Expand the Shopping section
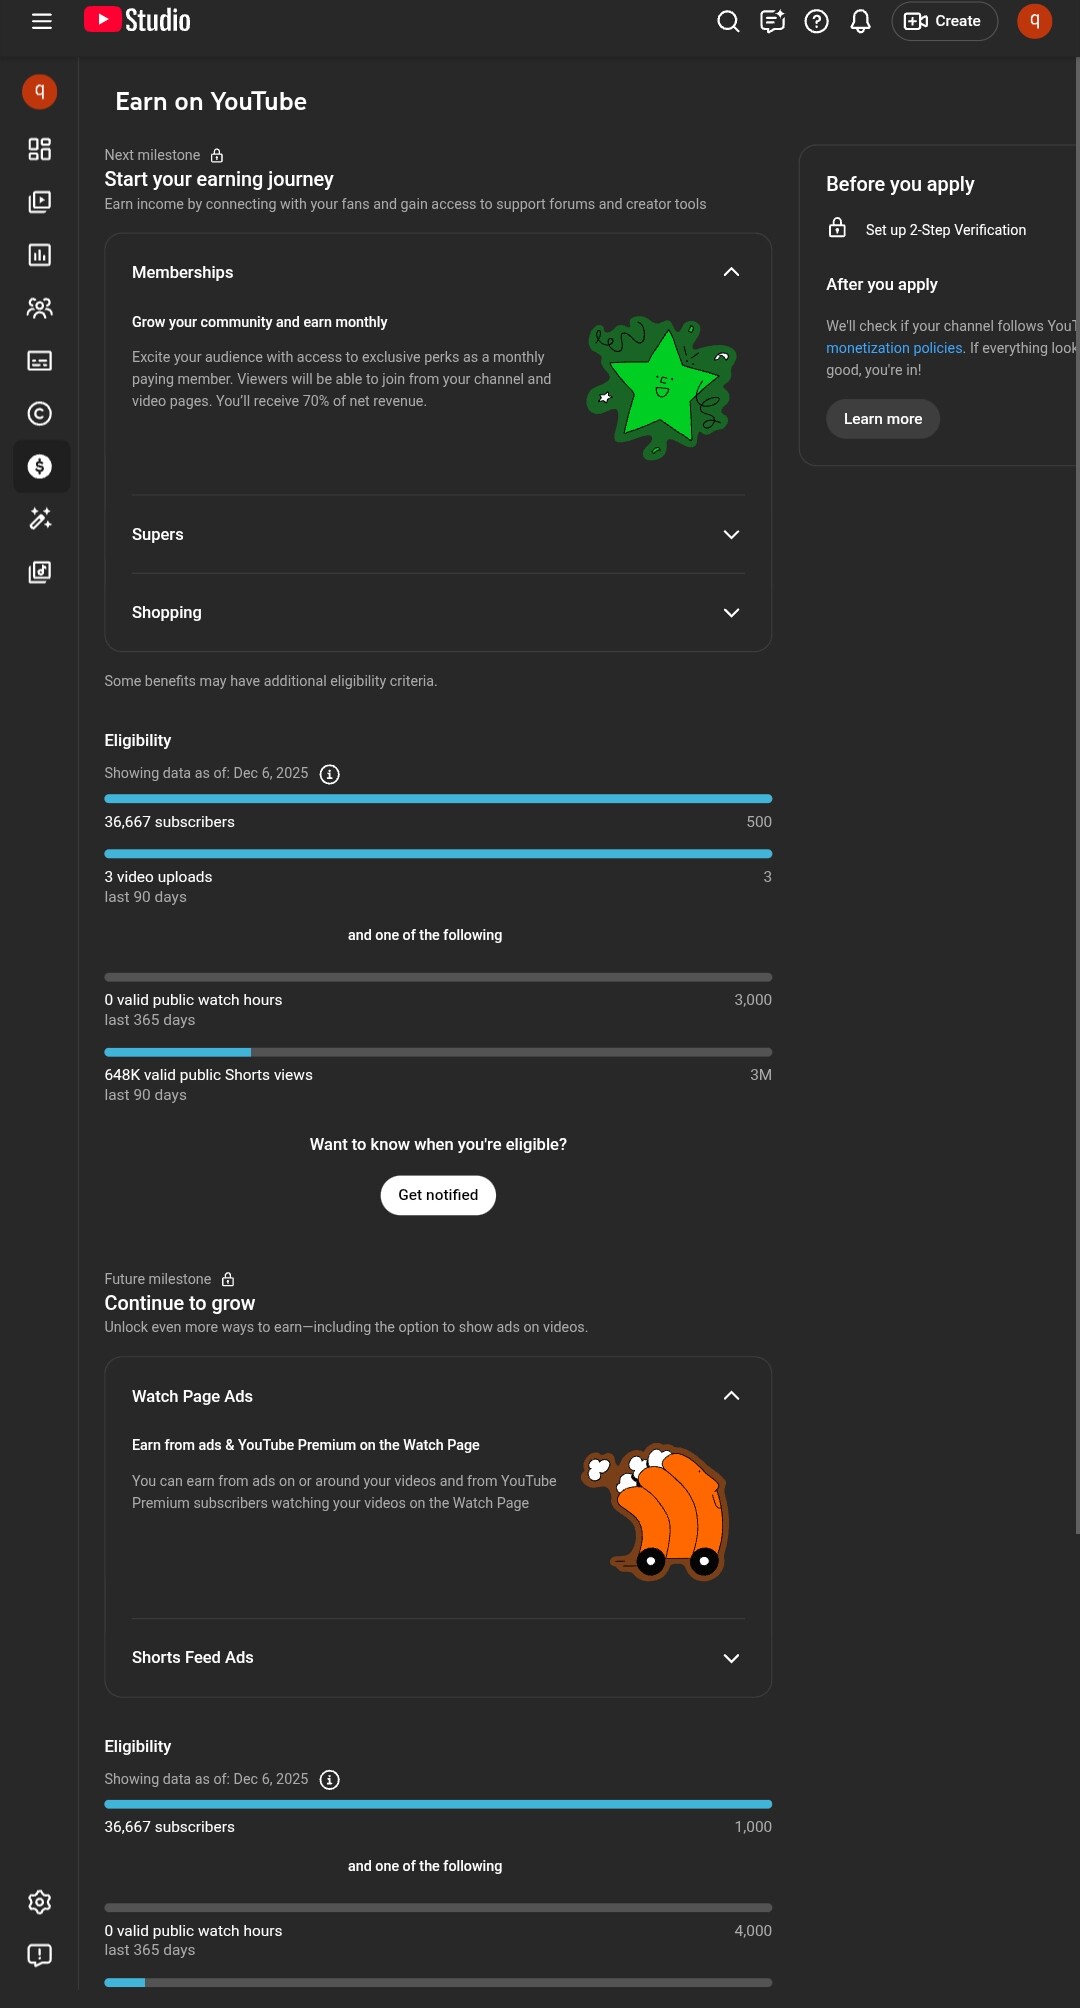This screenshot has width=1080, height=2008. 731,612
